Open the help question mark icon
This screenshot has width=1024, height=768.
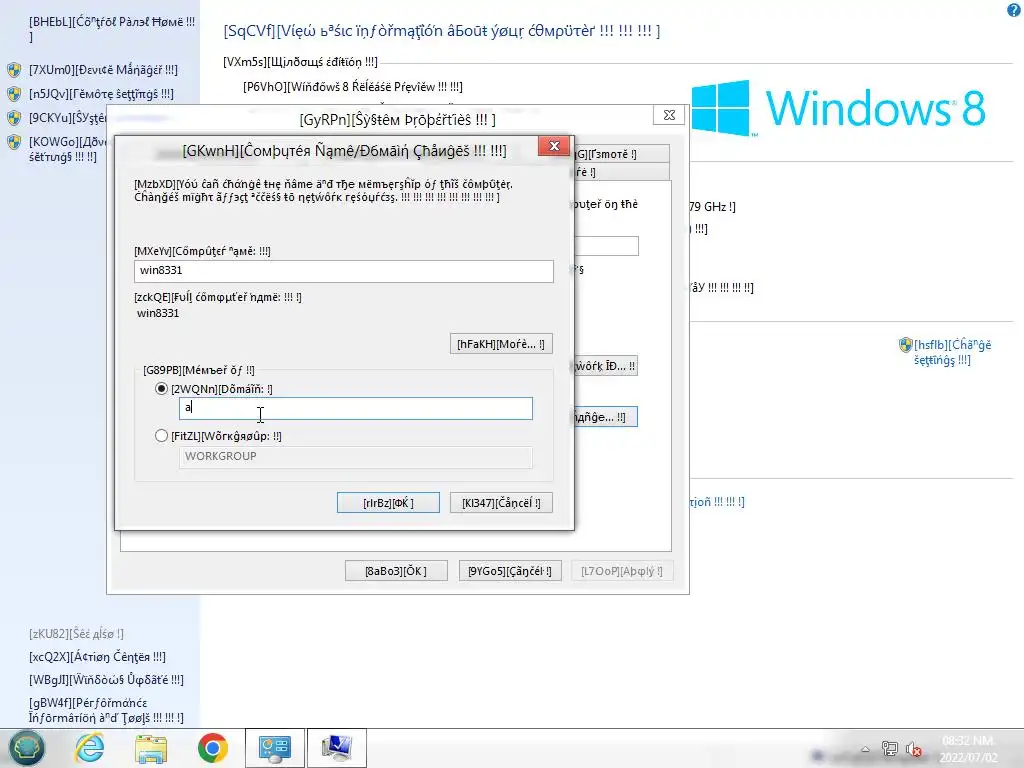[x=1014, y=10]
